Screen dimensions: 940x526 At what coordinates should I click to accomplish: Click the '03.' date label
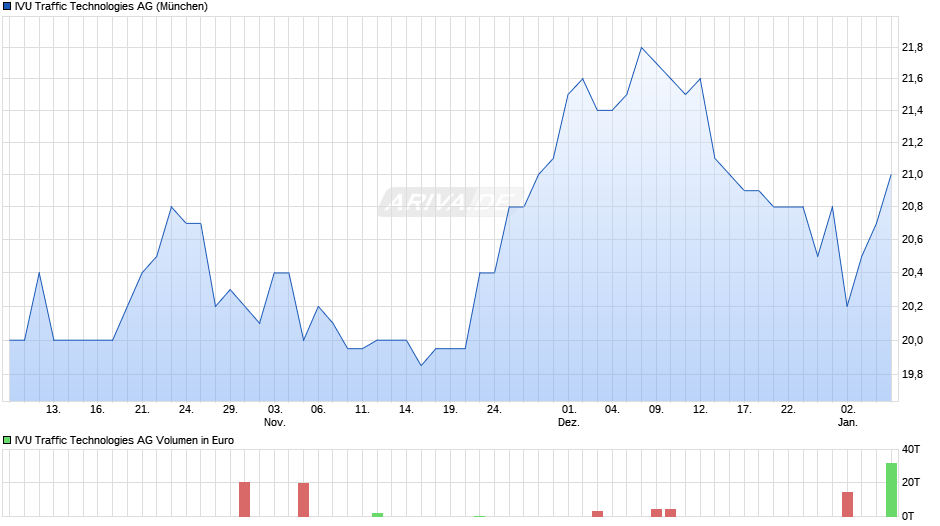pyautogui.click(x=275, y=410)
